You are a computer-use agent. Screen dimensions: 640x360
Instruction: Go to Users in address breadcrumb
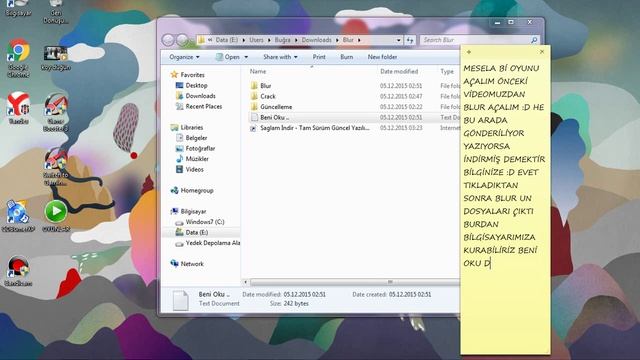(x=256, y=40)
